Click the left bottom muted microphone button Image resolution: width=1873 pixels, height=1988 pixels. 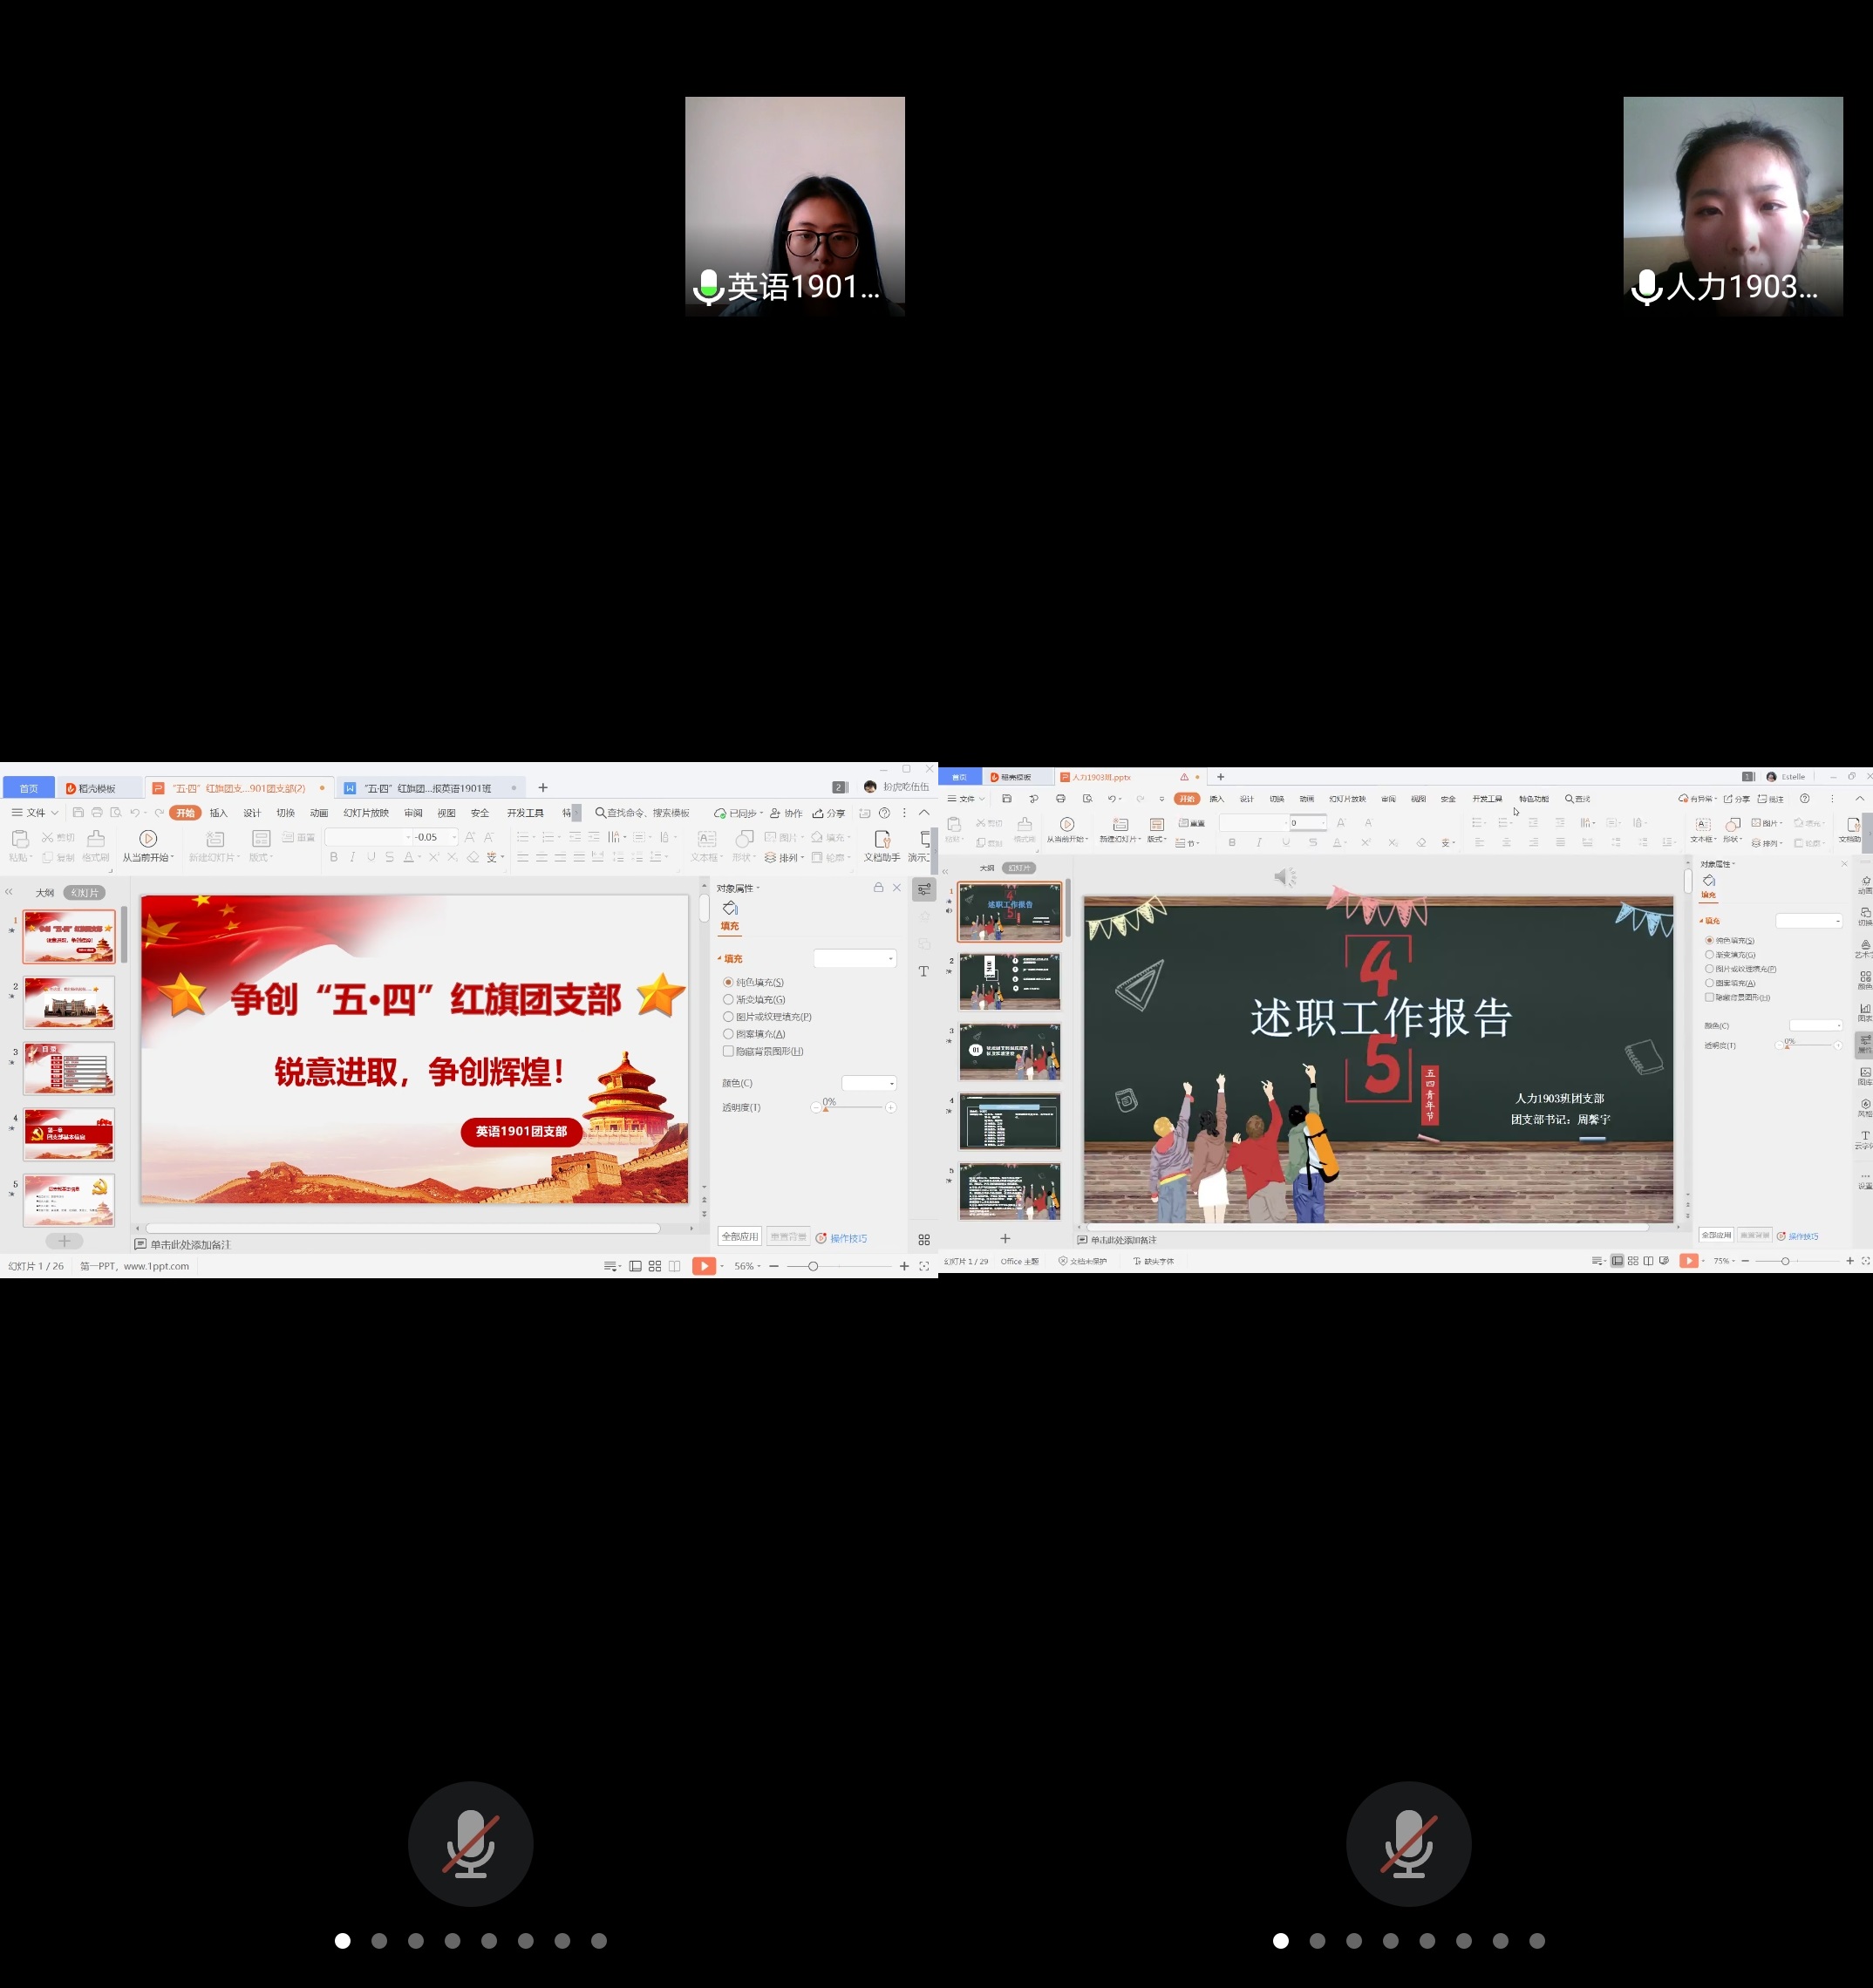tap(470, 1843)
